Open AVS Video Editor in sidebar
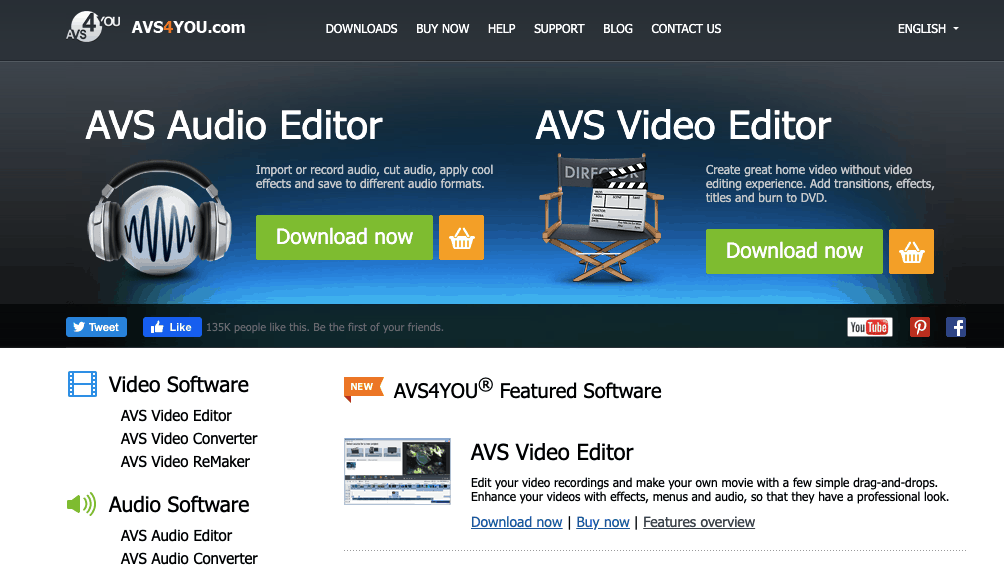 [176, 416]
